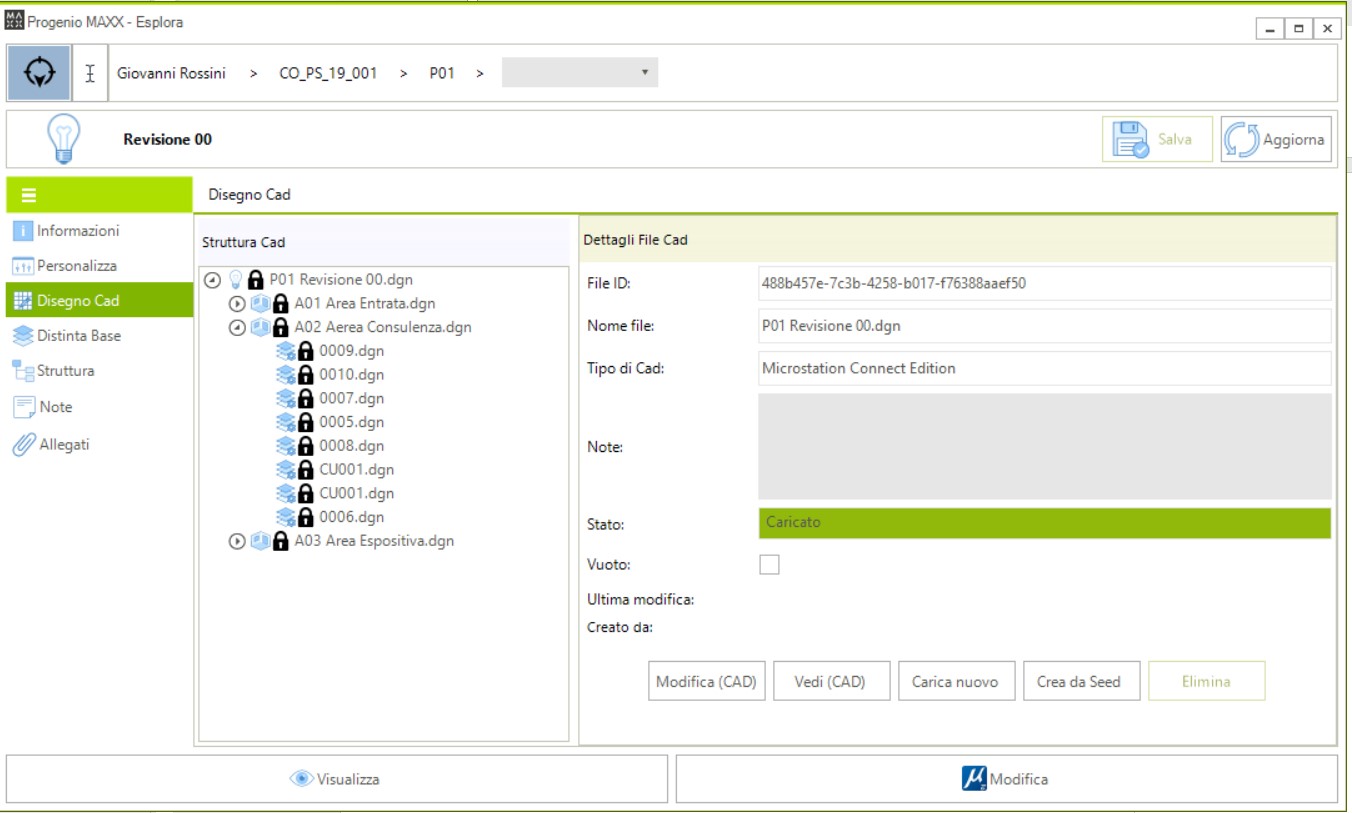Click the Salva button

1158,139
